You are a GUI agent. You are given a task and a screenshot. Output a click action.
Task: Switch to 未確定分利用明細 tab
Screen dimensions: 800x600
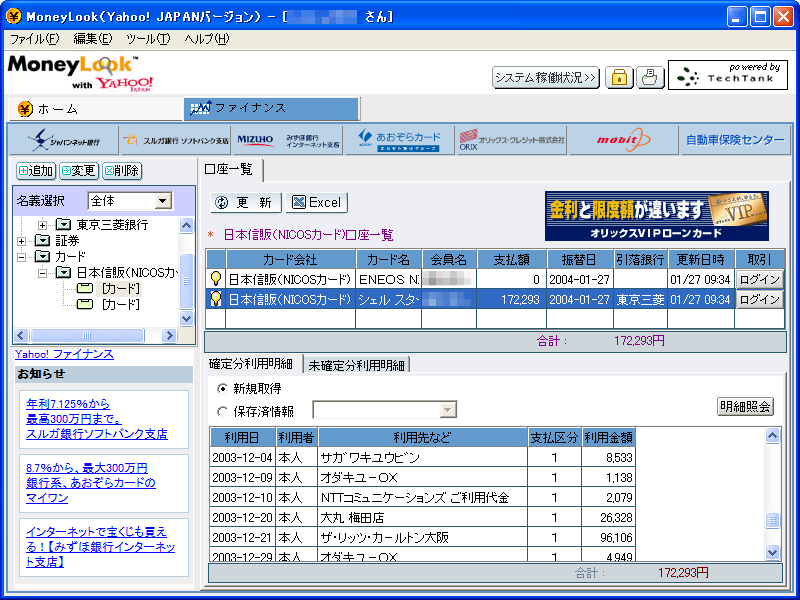tap(356, 365)
